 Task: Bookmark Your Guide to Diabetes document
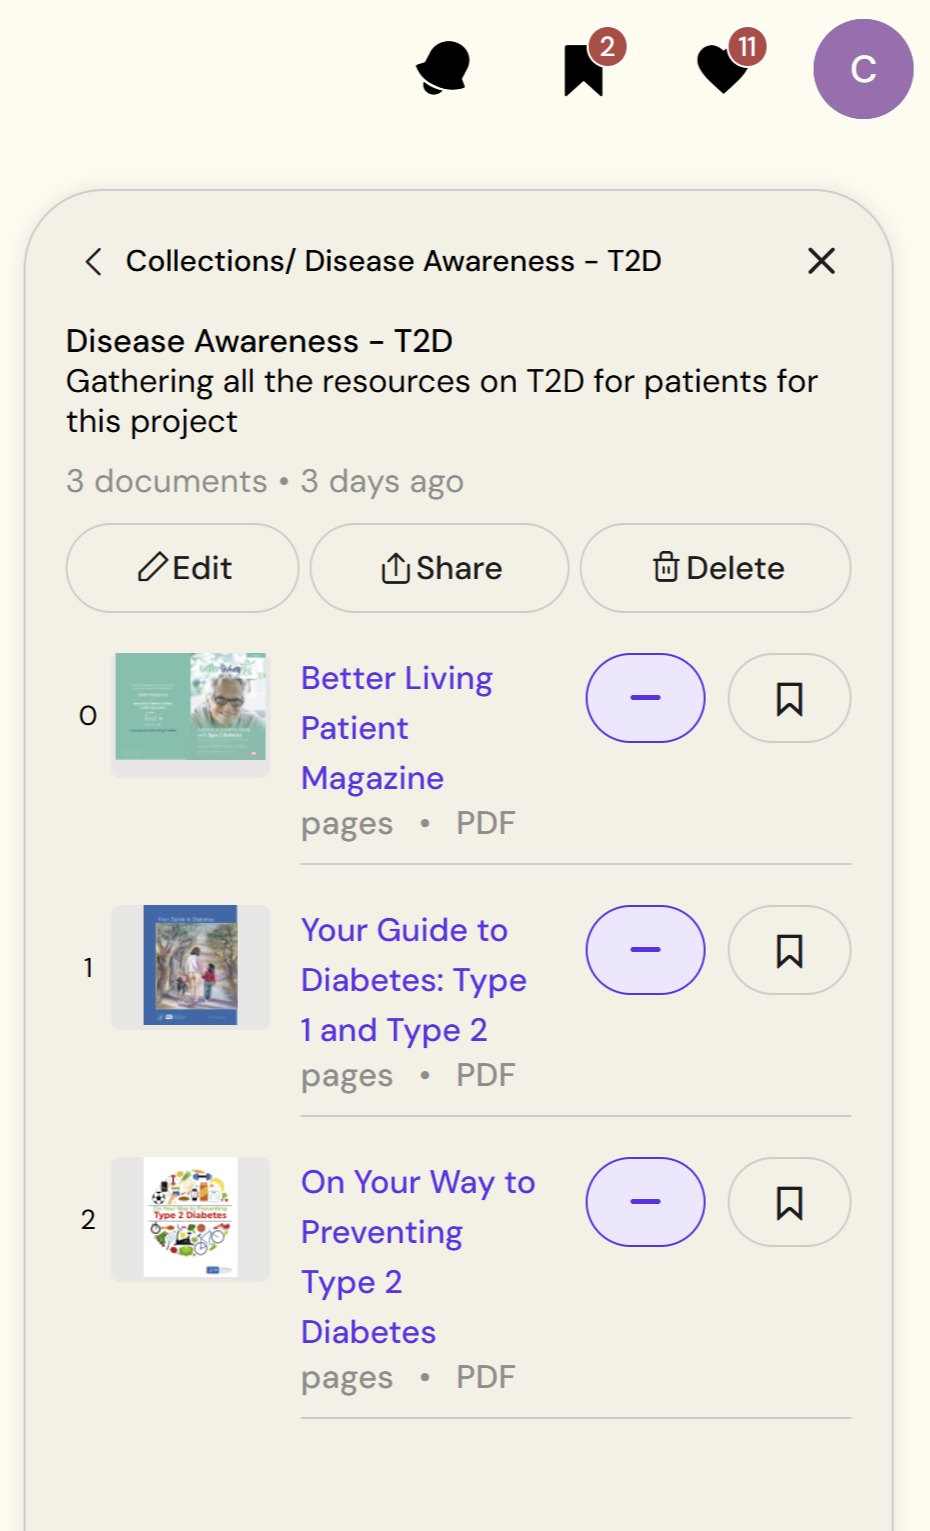coord(789,950)
